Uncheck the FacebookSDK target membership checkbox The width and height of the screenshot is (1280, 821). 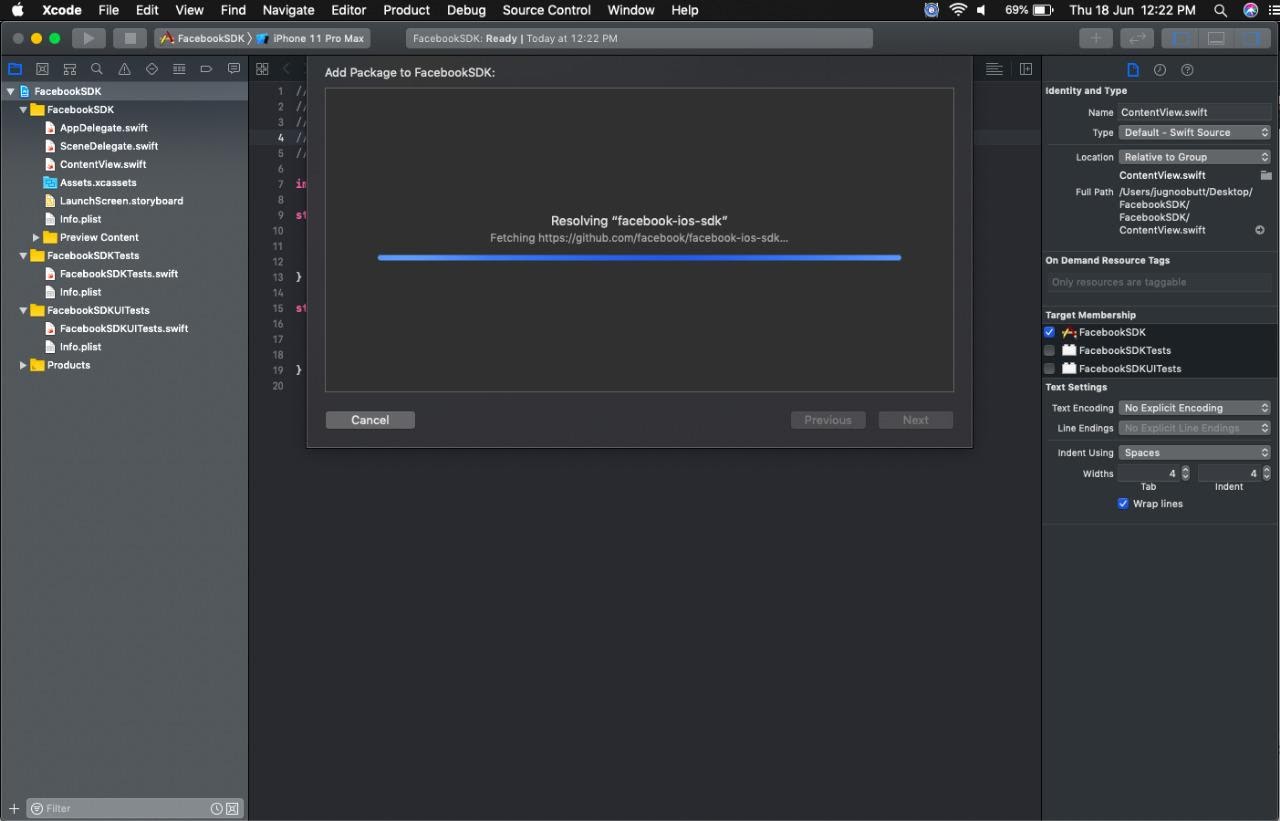pyautogui.click(x=1049, y=332)
